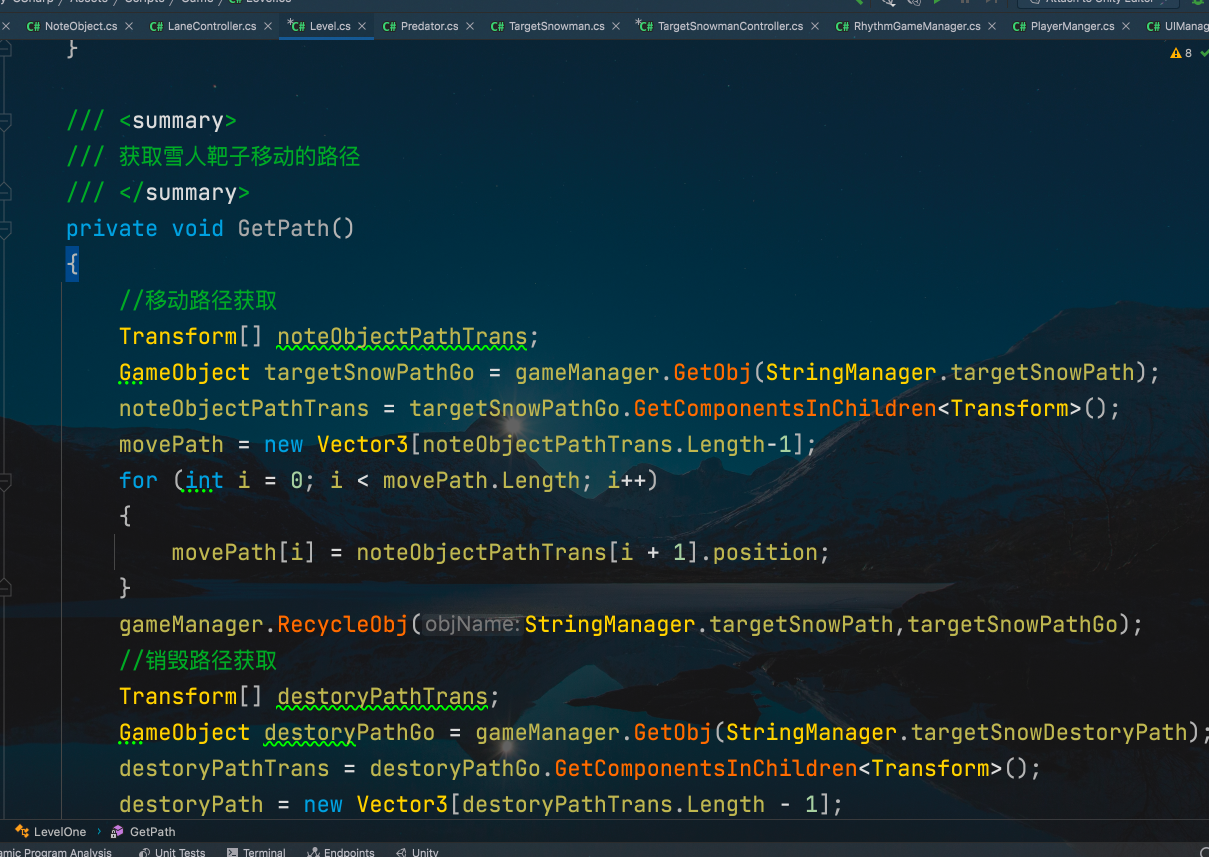Click the destoryPathTrans variable declaration

(x=382, y=697)
